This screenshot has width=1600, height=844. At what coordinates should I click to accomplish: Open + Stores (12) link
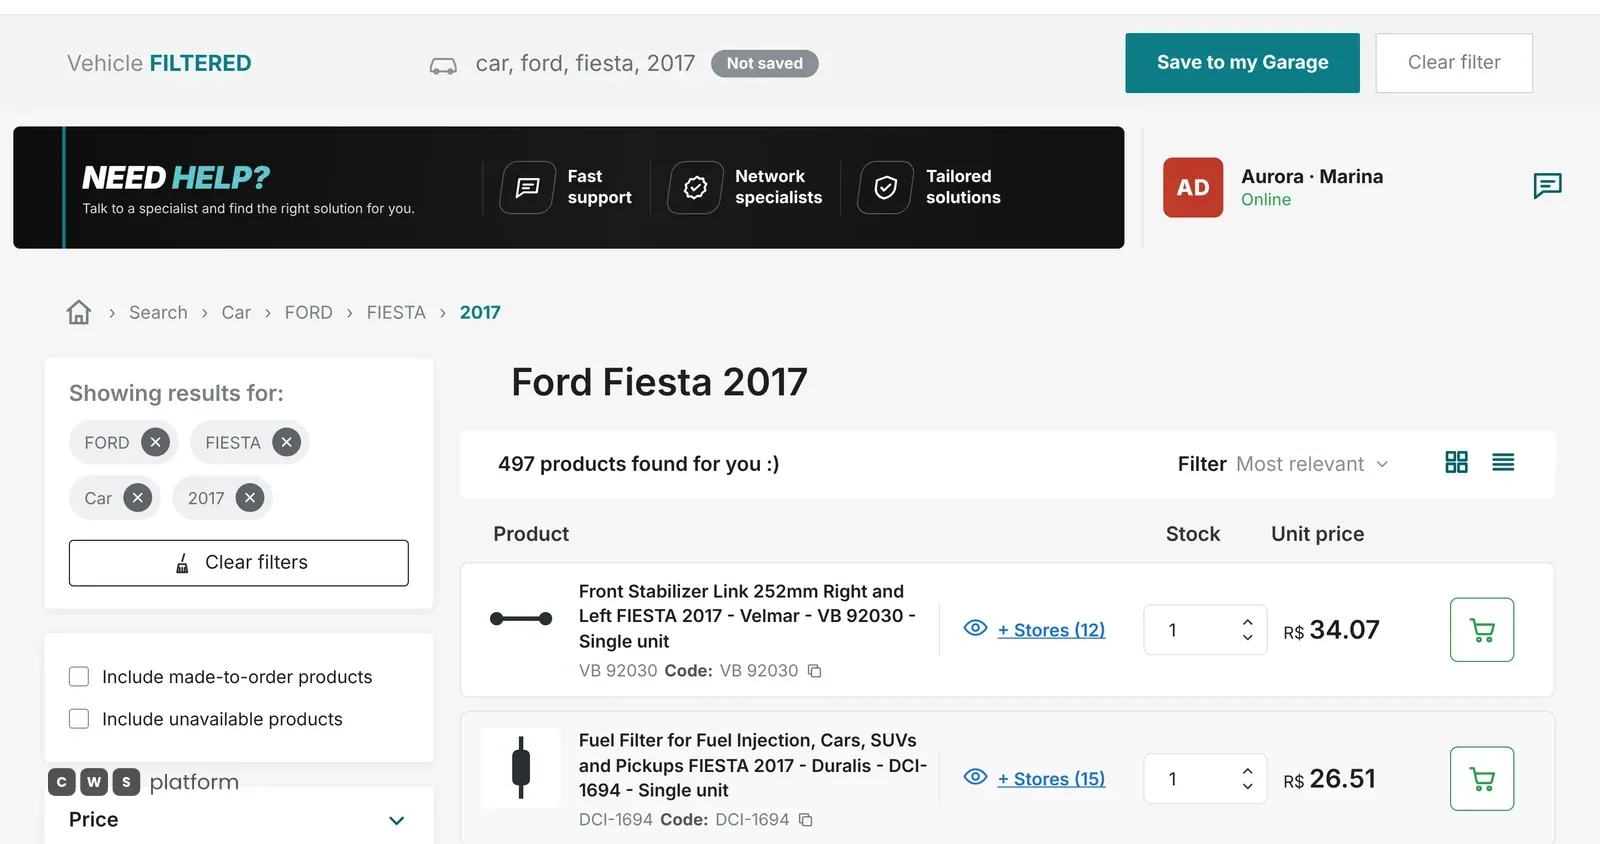click(1051, 630)
